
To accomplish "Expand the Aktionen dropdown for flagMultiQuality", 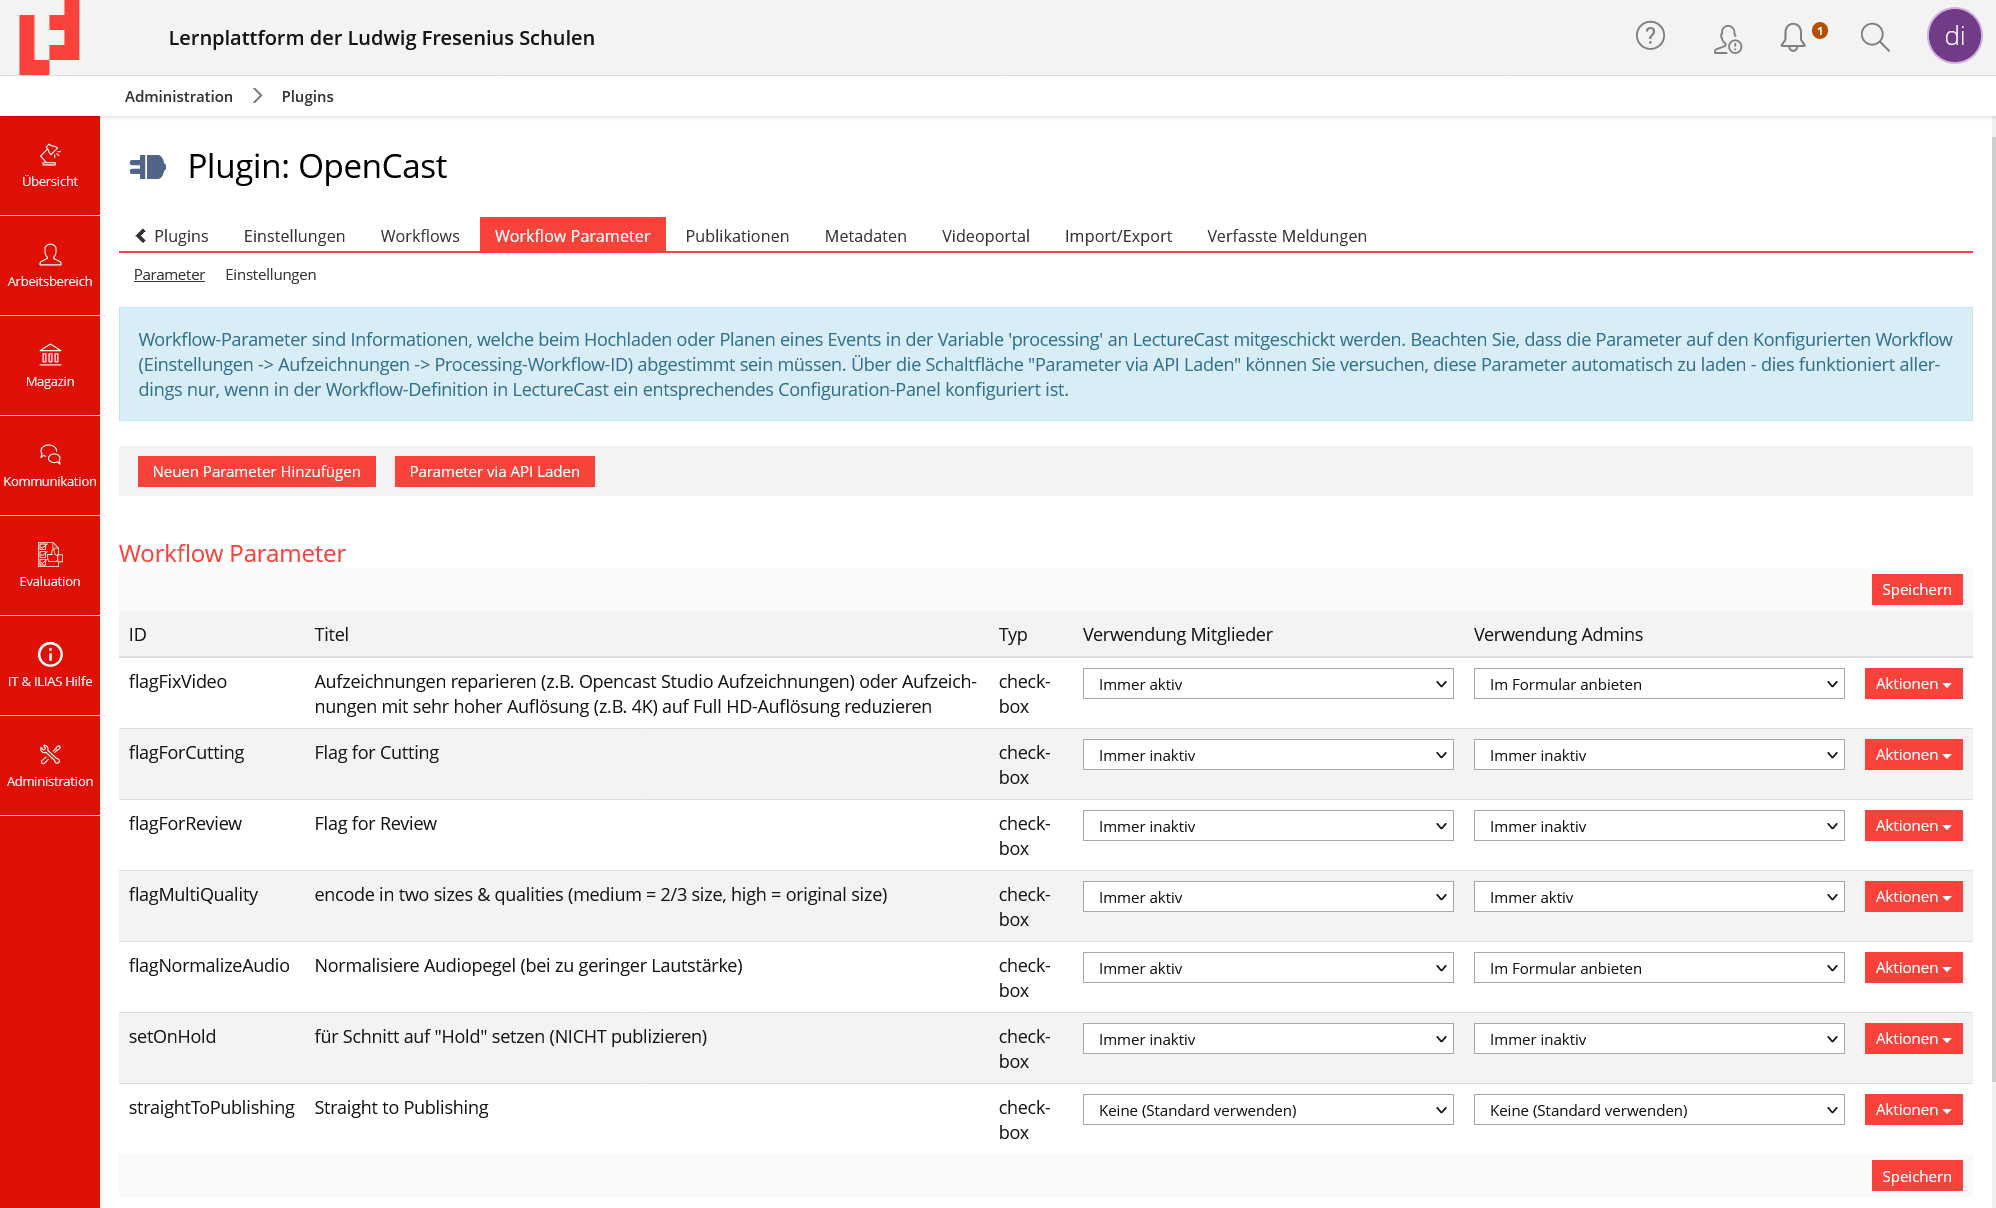I will pos(1912,896).
